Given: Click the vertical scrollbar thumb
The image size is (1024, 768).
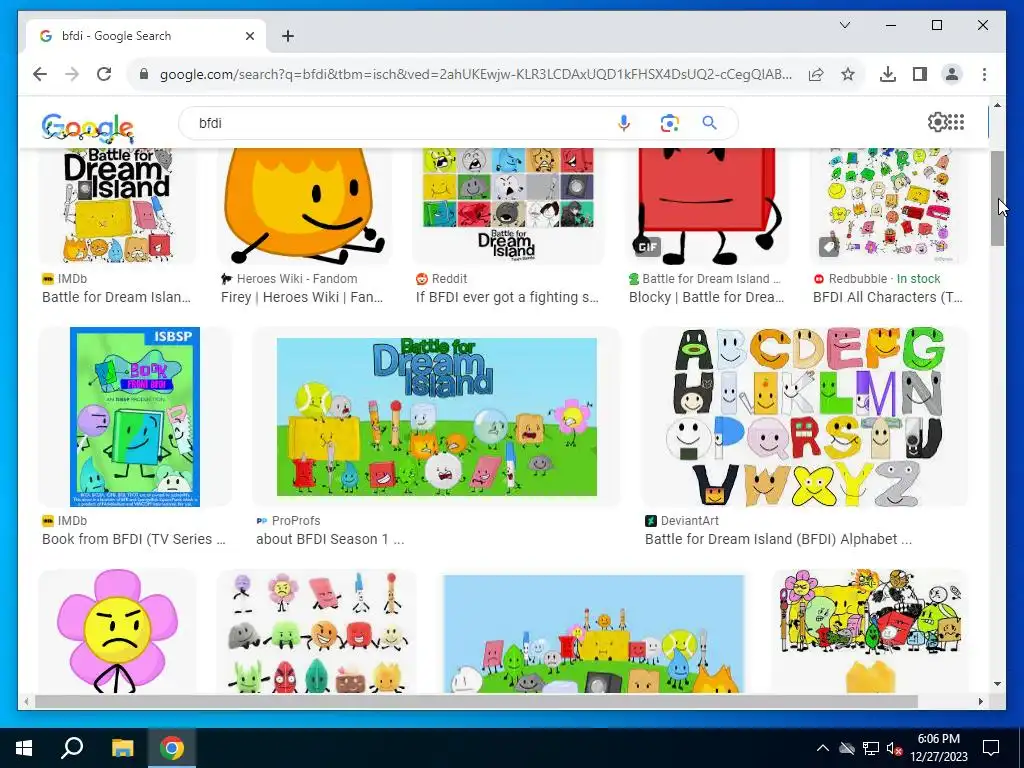Looking at the screenshot, I should (x=997, y=199).
